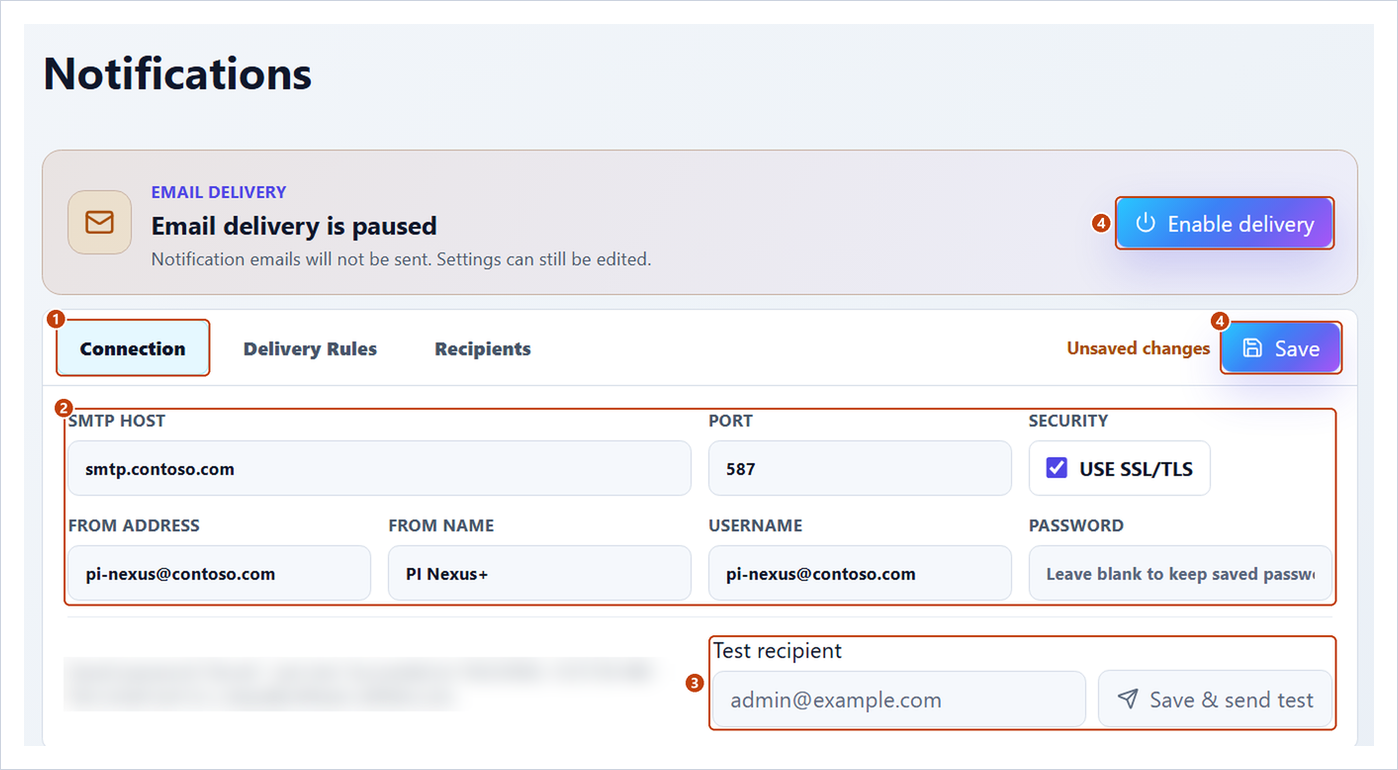
Task: Click the SMTP Host input field
Action: (379, 468)
